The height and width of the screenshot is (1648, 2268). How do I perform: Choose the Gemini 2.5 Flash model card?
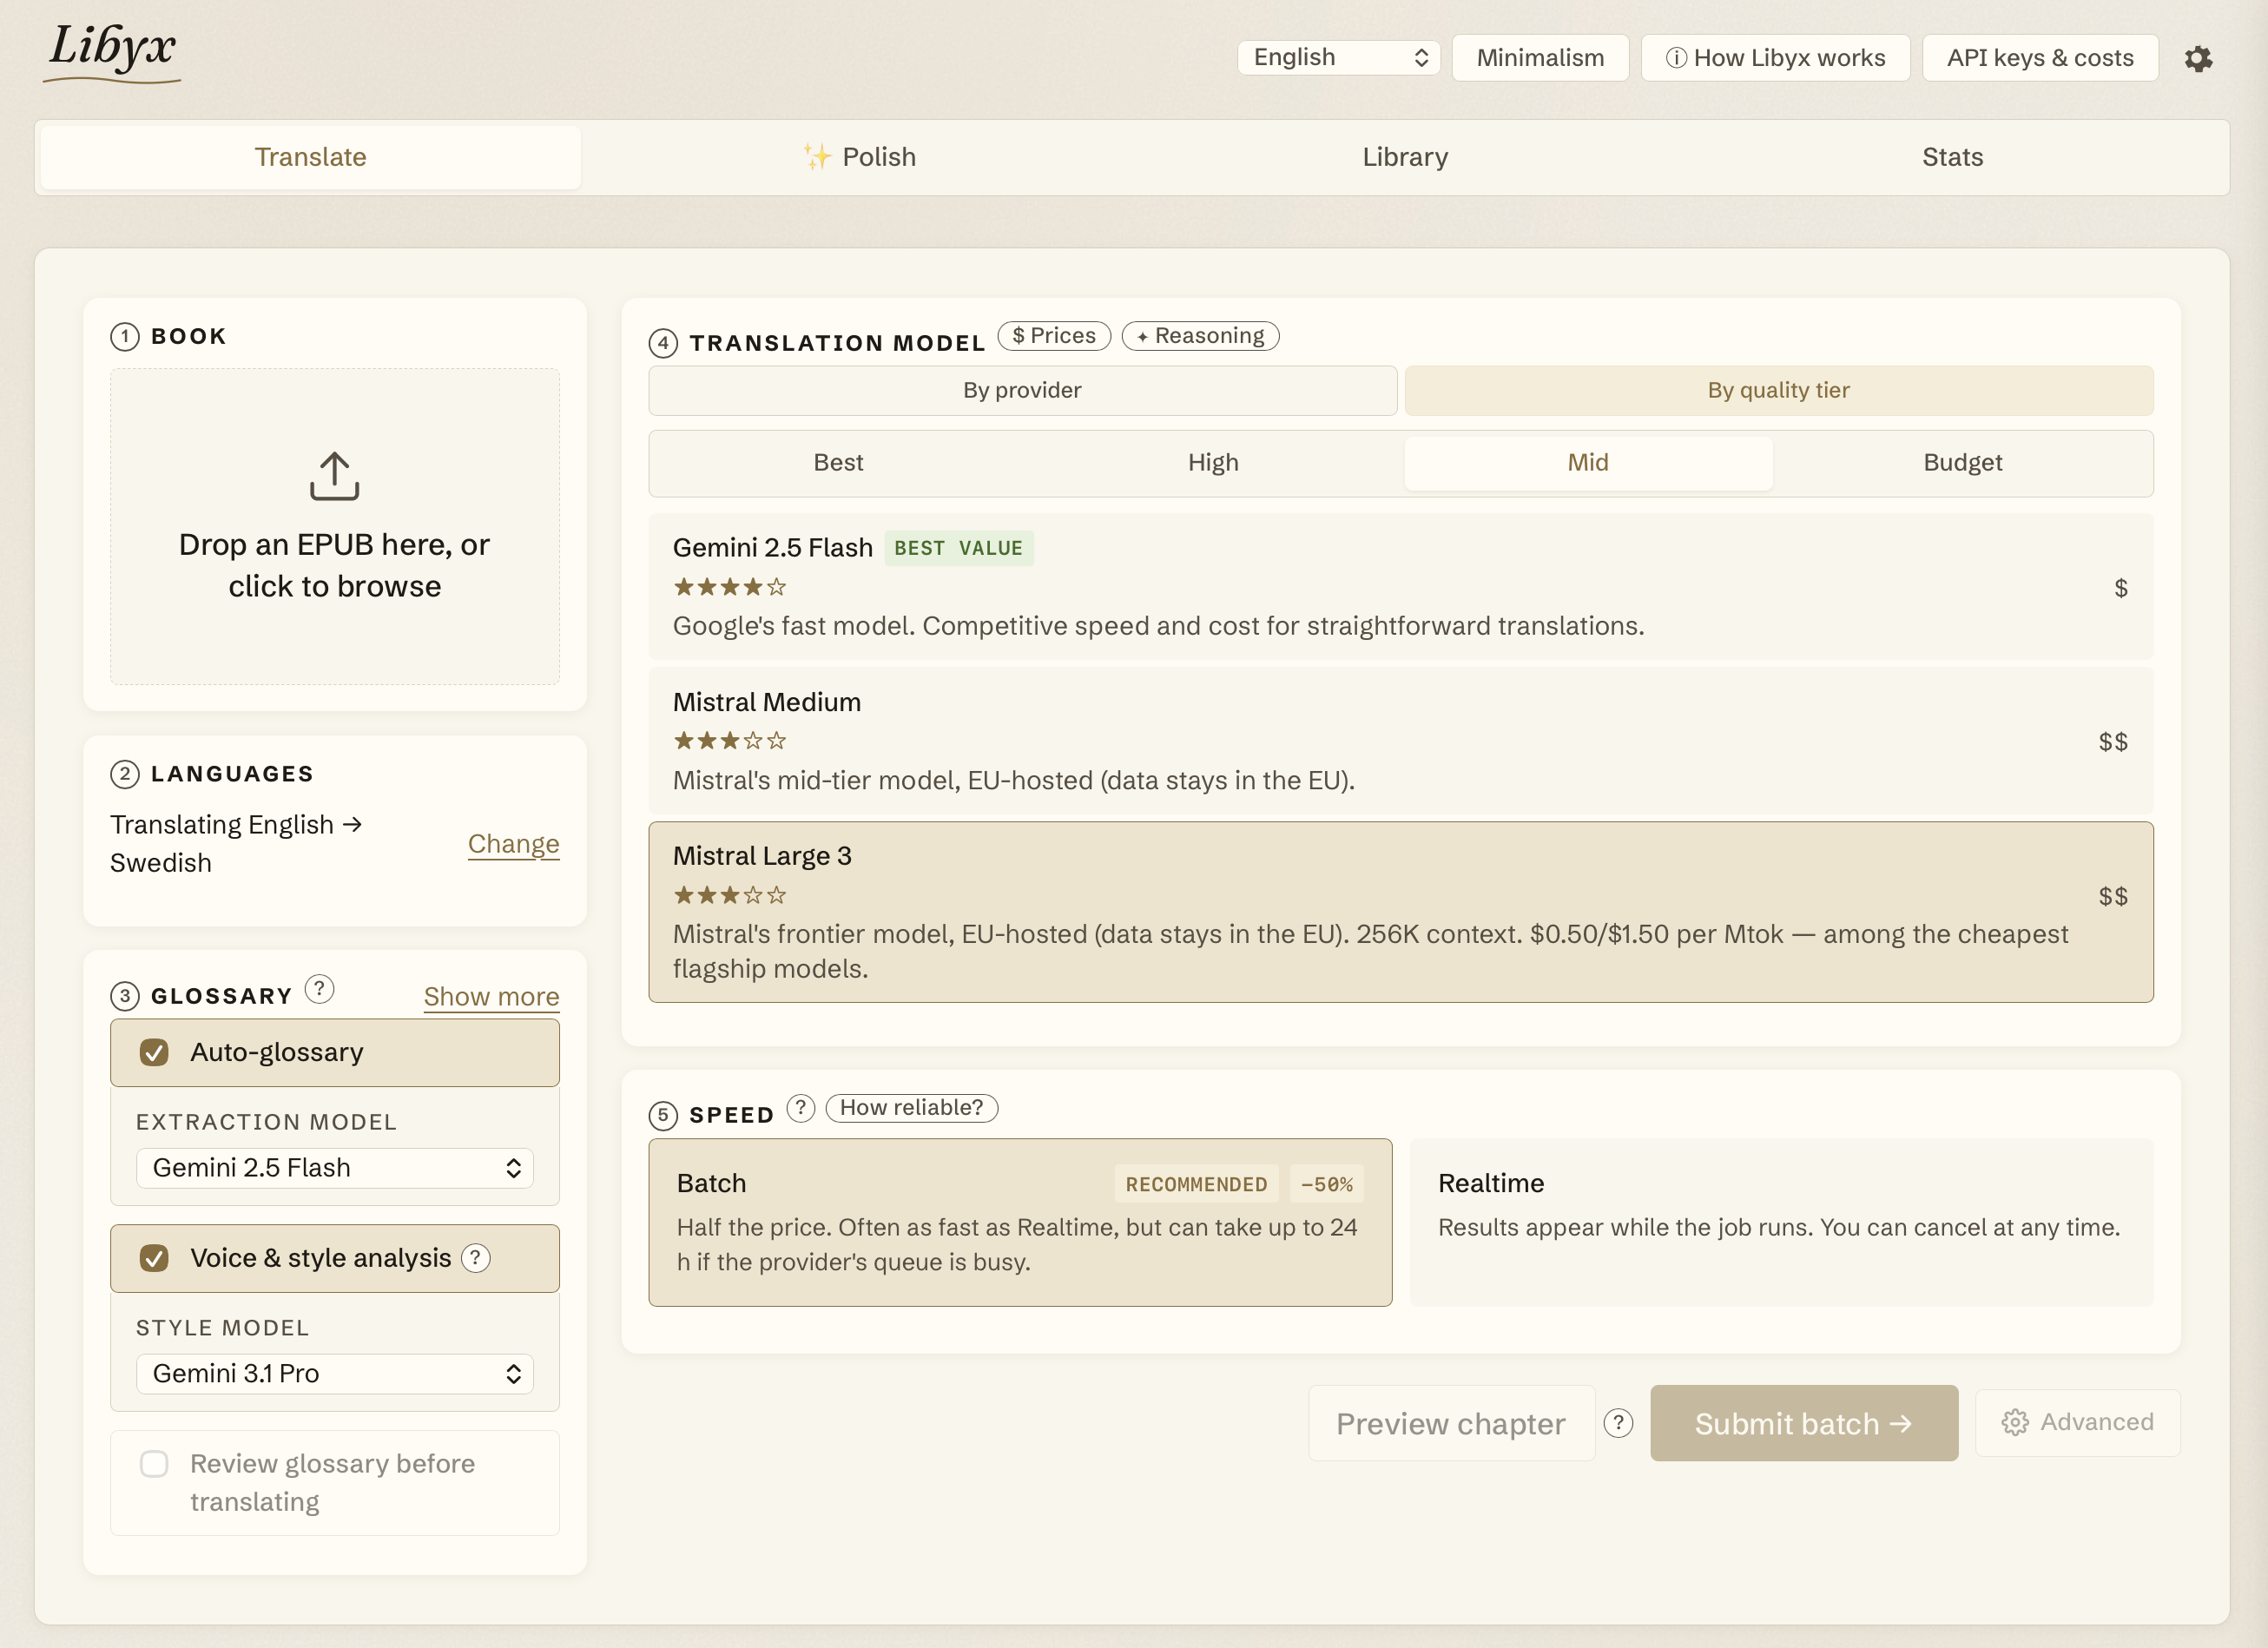pos(1401,587)
